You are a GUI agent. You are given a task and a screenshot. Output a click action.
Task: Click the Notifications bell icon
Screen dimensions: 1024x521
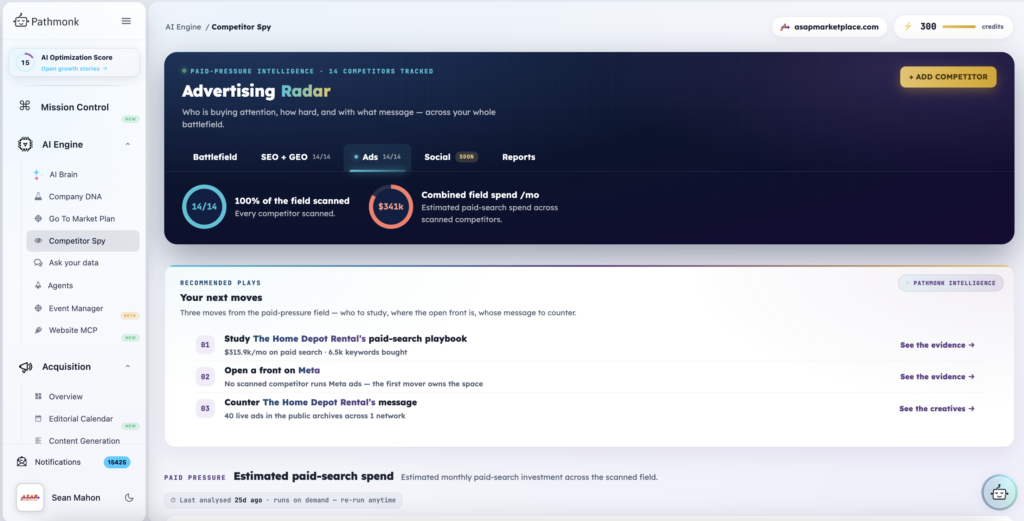pyautogui.click(x=22, y=462)
